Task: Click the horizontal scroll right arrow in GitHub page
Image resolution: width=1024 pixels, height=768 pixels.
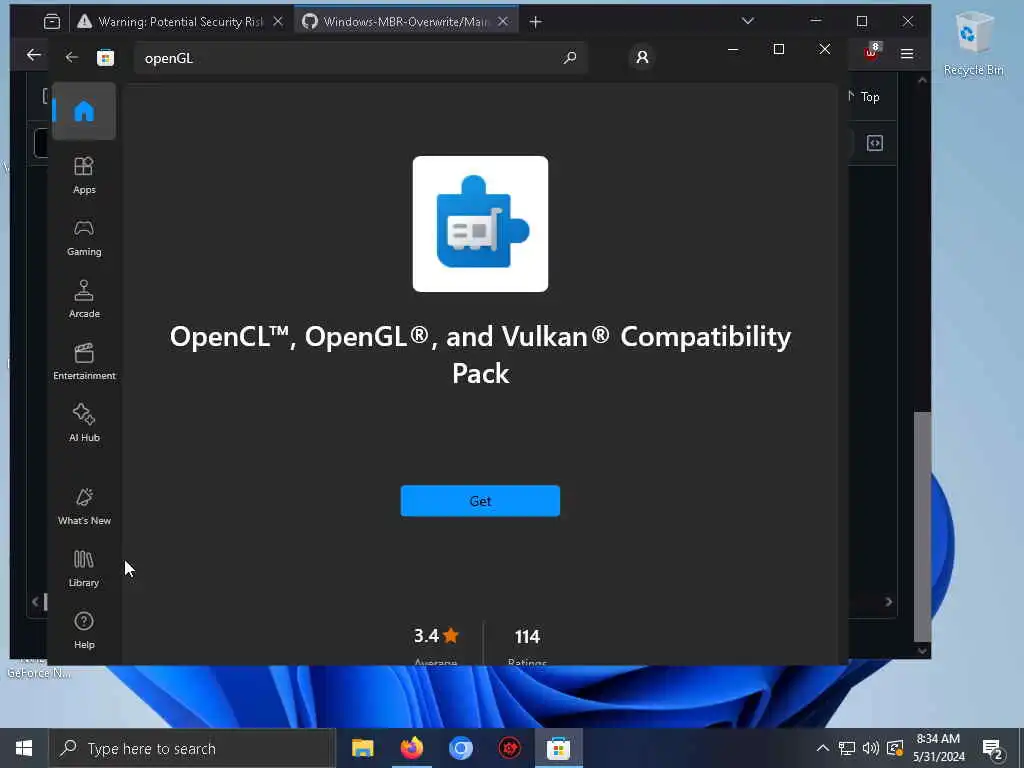Action: coord(889,601)
